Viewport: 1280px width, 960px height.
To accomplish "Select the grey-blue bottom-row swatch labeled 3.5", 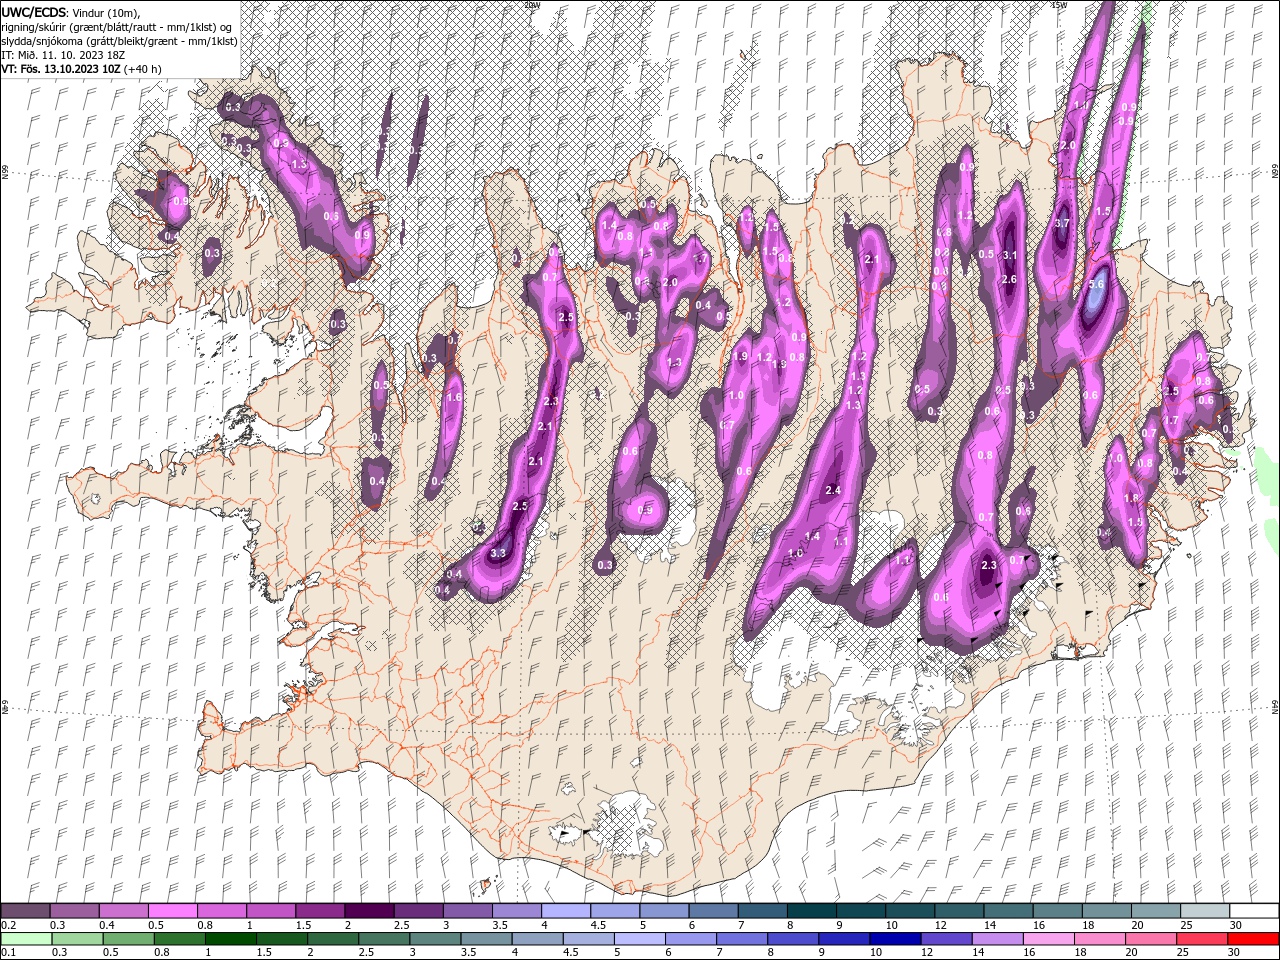I will click(487, 938).
